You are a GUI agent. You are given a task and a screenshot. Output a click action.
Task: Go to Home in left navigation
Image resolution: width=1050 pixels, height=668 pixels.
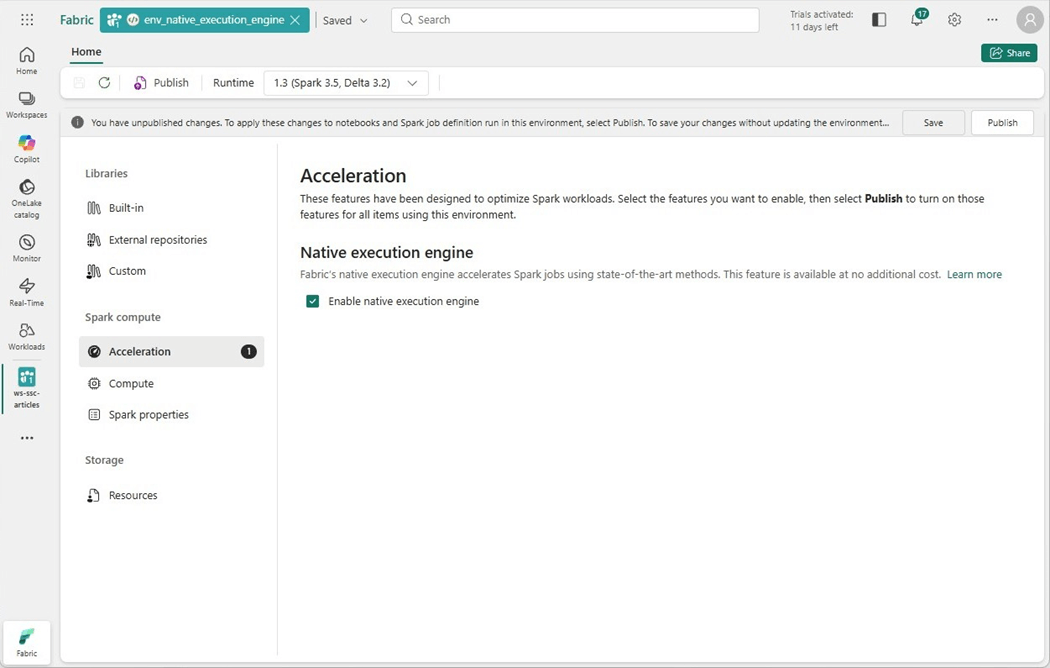click(x=27, y=60)
